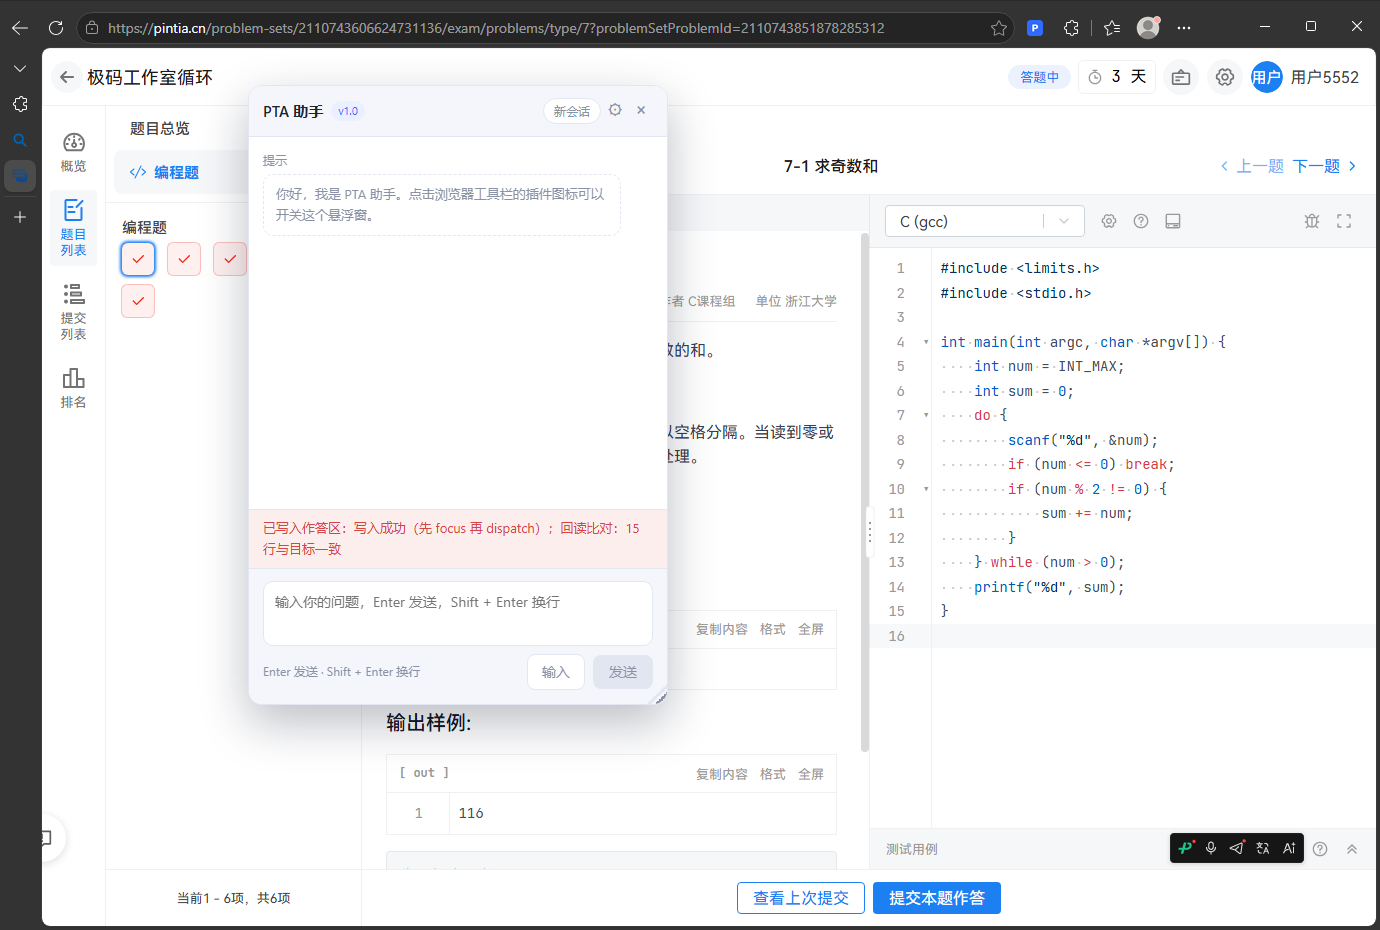Open the page settings gear beside user avatar
Viewport: 1380px width, 930px height.
coord(1225,77)
